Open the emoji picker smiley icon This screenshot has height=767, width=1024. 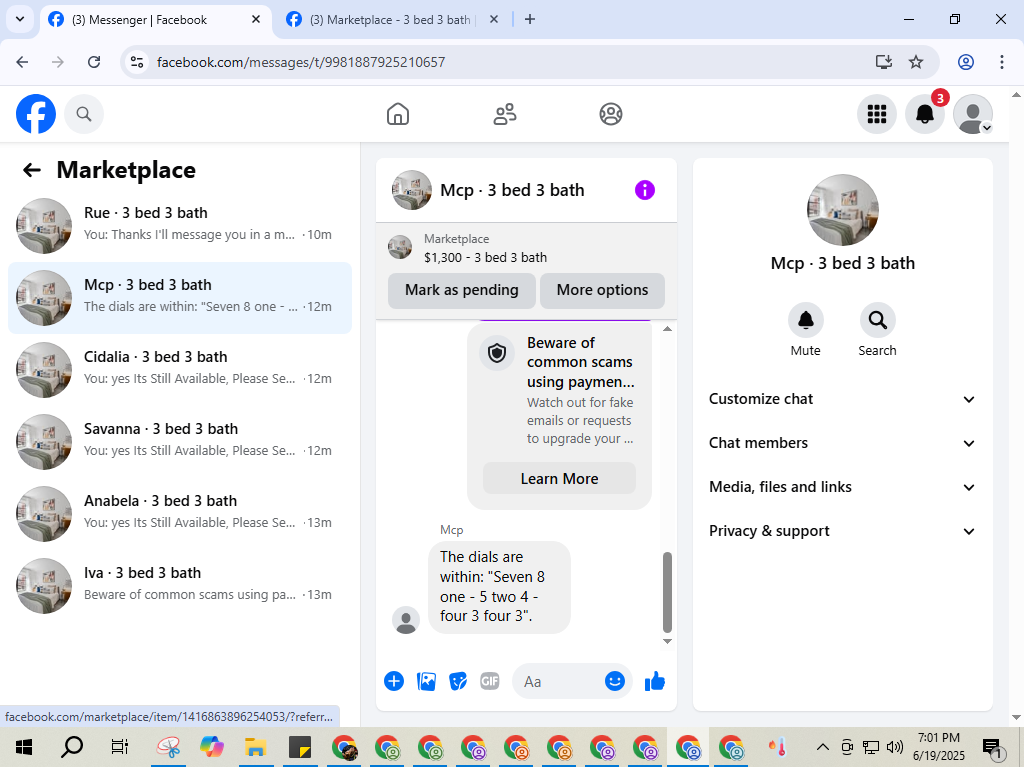(x=615, y=681)
